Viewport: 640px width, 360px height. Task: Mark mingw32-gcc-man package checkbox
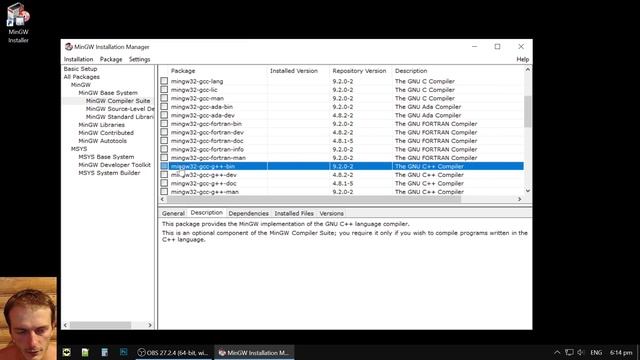point(164,98)
